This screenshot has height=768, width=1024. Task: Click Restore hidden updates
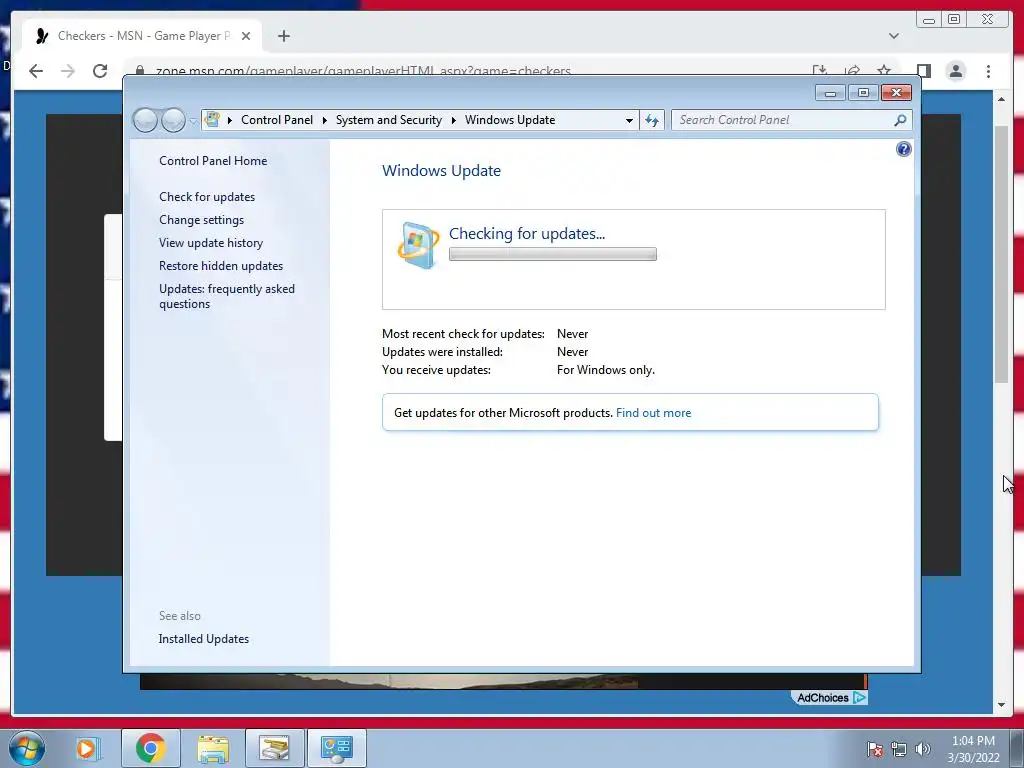pos(221,266)
